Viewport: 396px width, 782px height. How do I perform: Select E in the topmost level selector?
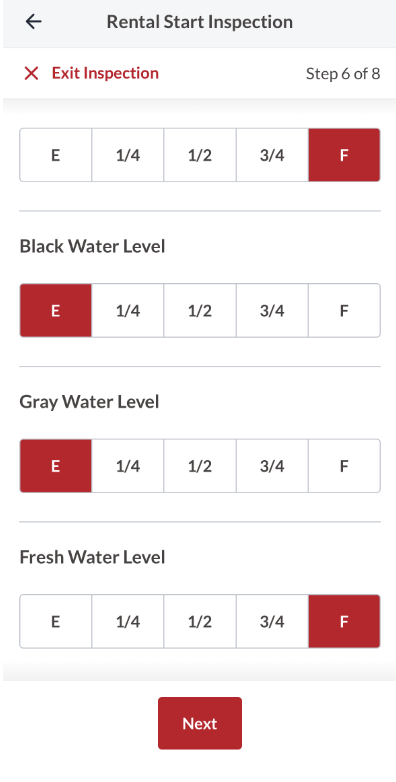pyautogui.click(x=55, y=155)
